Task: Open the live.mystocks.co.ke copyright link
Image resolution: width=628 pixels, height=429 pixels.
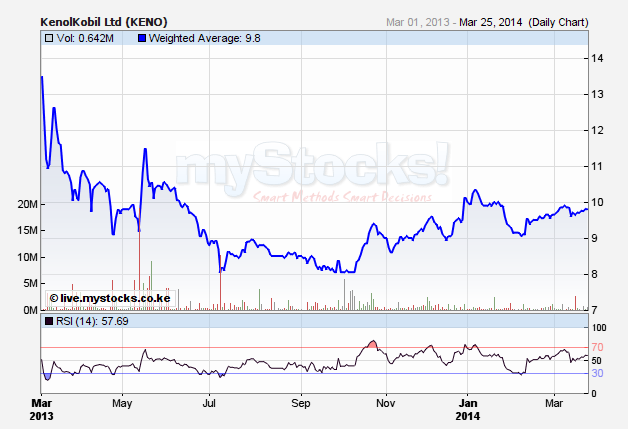Action: (108, 298)
